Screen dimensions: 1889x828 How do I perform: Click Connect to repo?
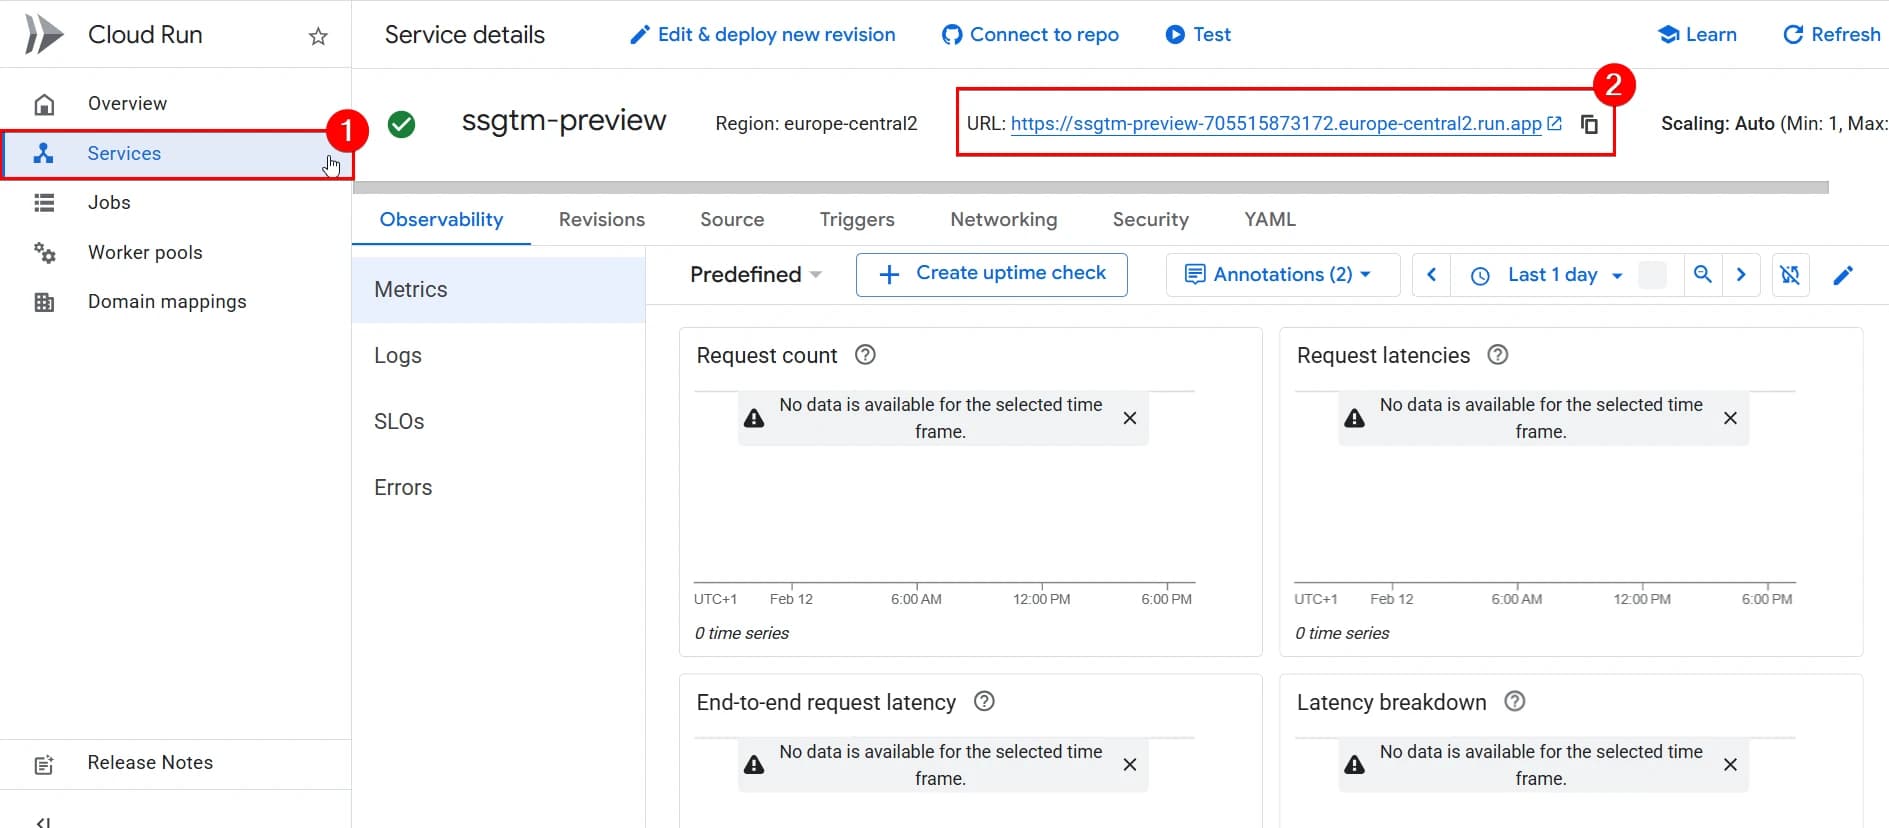click(x=1030, y=35)
